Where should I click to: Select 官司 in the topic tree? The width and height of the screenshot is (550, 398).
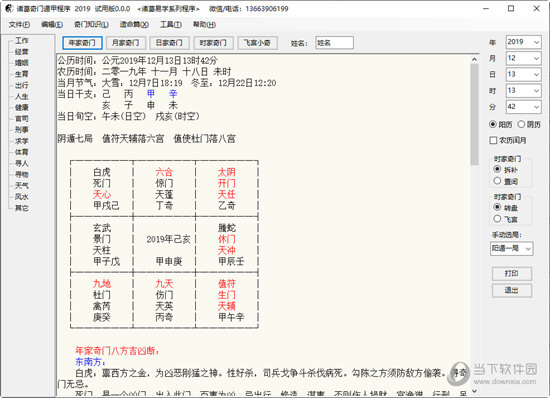[x=21, y=119]
